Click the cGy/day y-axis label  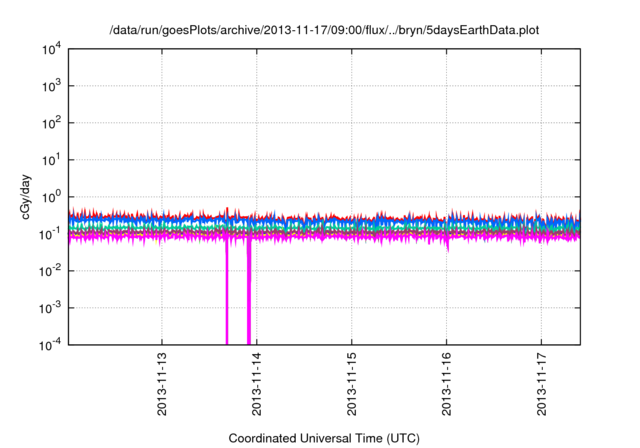click(26, 197)
